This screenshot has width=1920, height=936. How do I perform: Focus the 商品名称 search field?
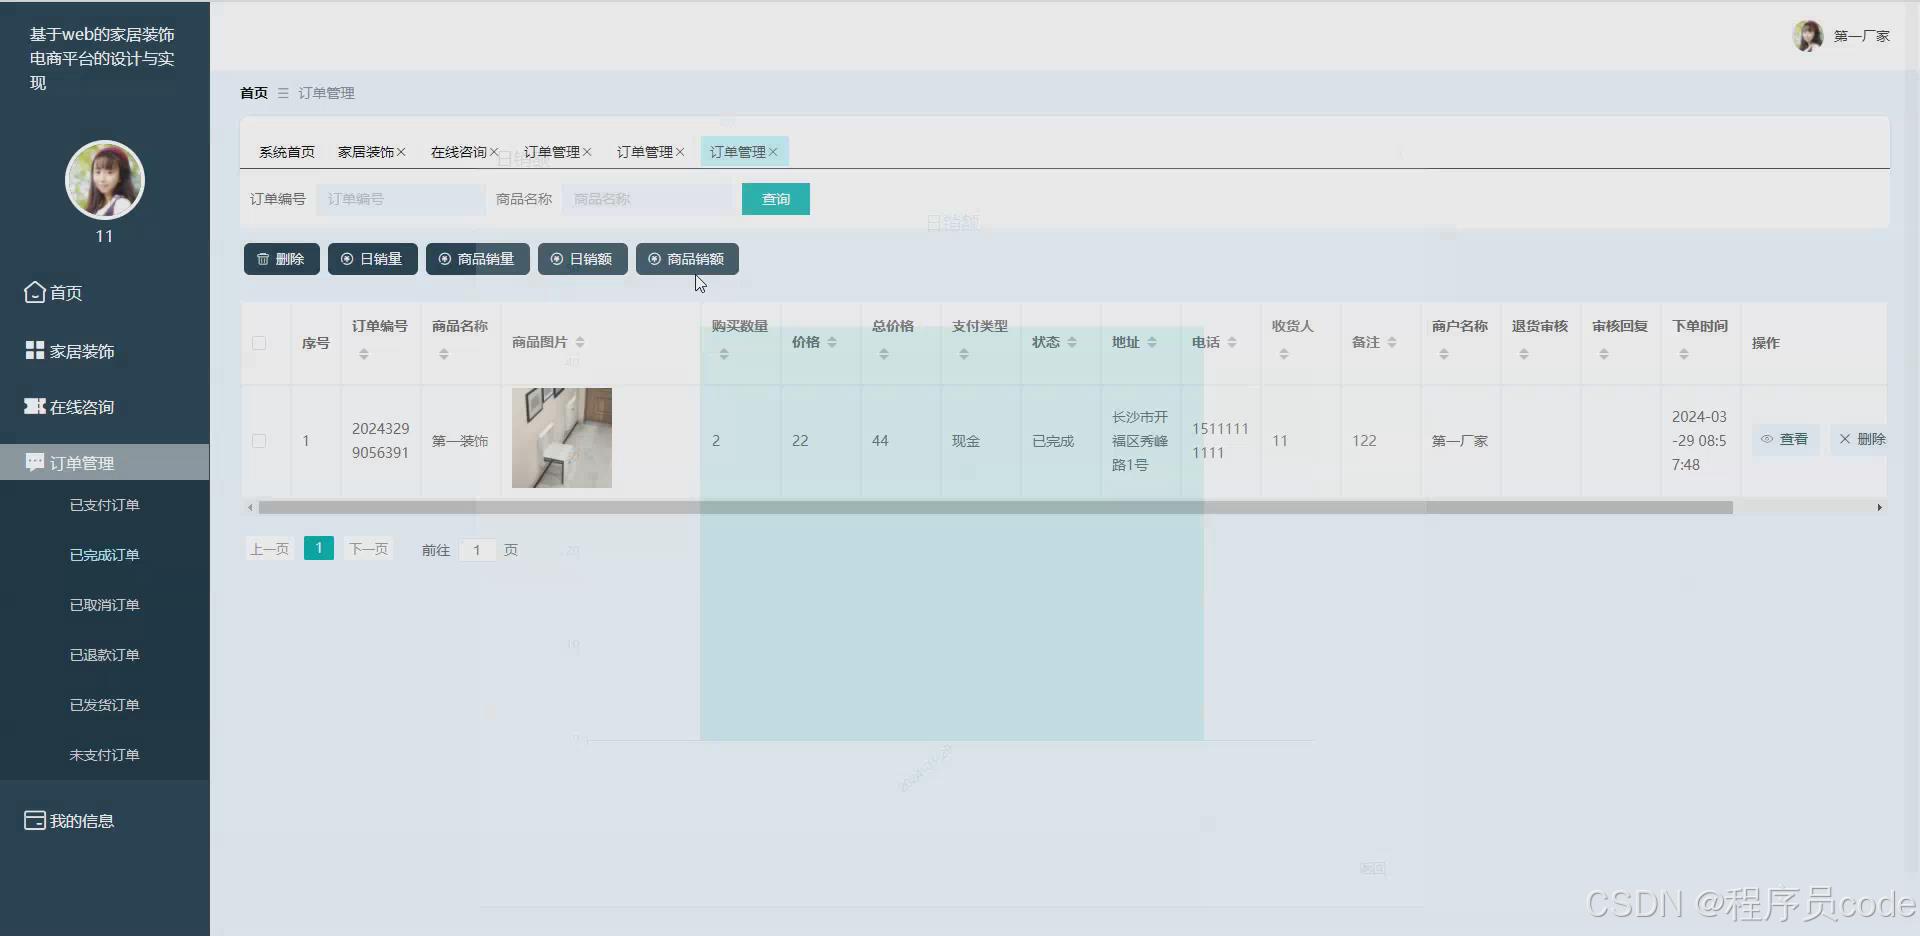click(x=647, y=199)
